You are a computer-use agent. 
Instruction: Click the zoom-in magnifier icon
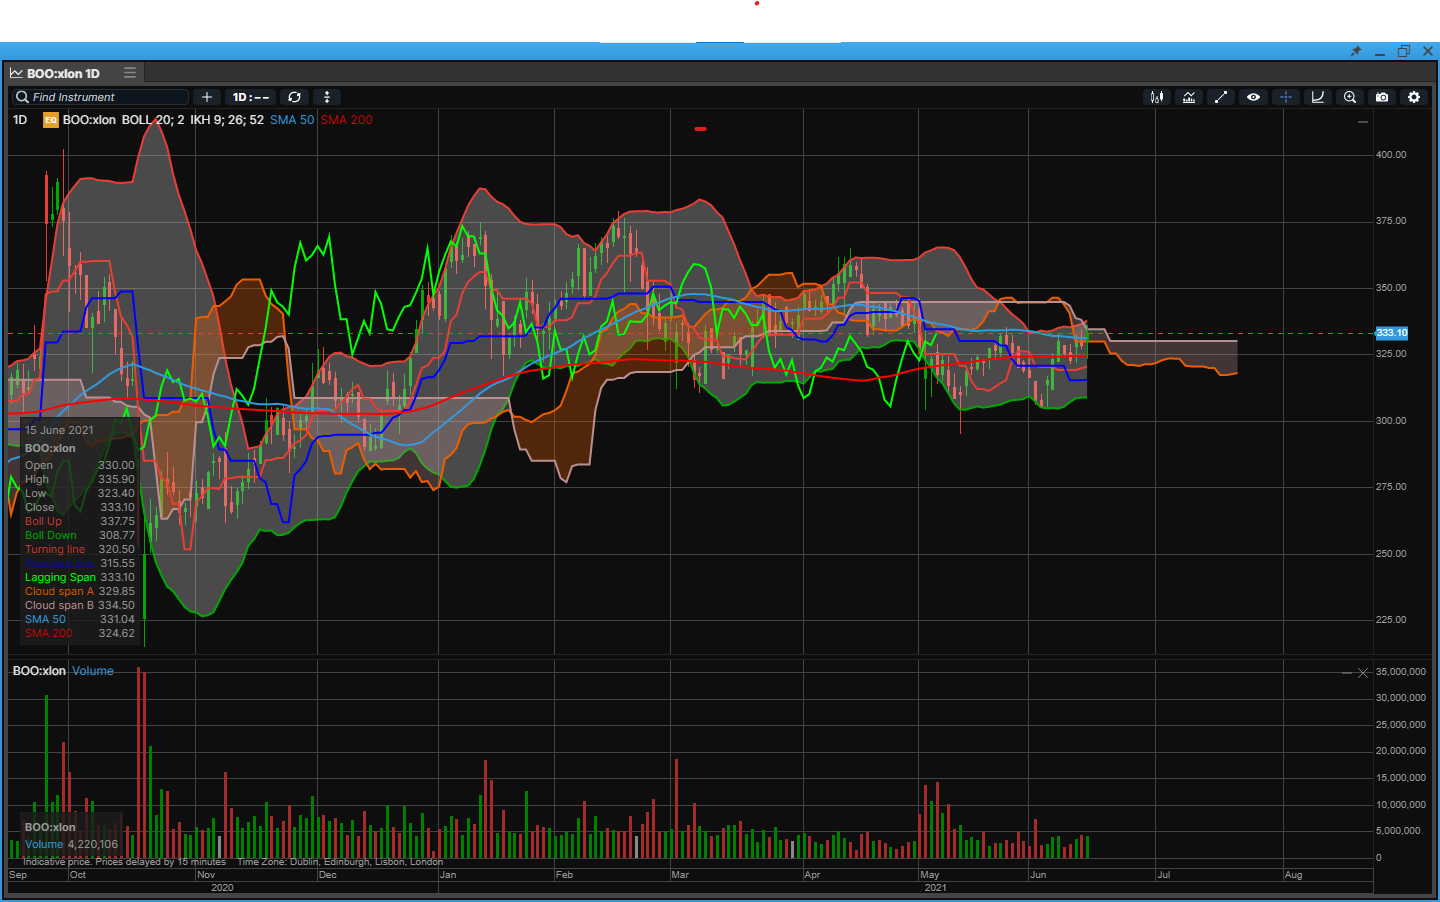[1350, 97]
